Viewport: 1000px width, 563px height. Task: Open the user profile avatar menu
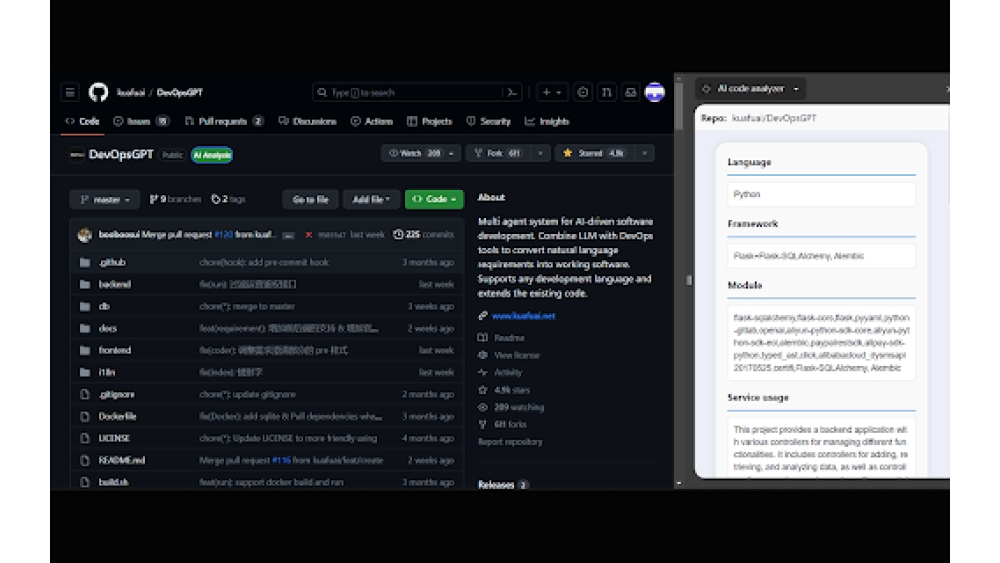coord(655,92)
